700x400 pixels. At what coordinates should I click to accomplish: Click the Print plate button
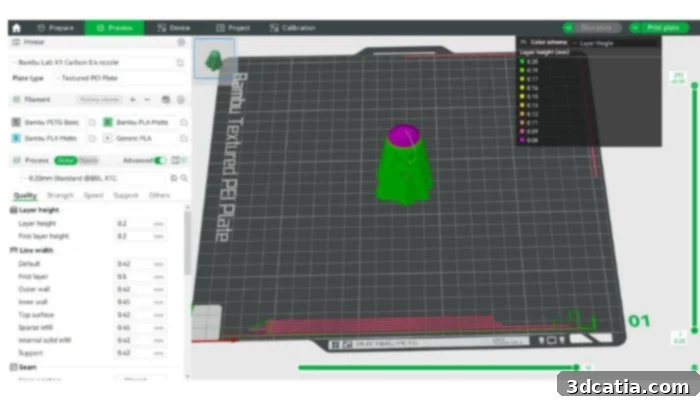tap(660, 28)
